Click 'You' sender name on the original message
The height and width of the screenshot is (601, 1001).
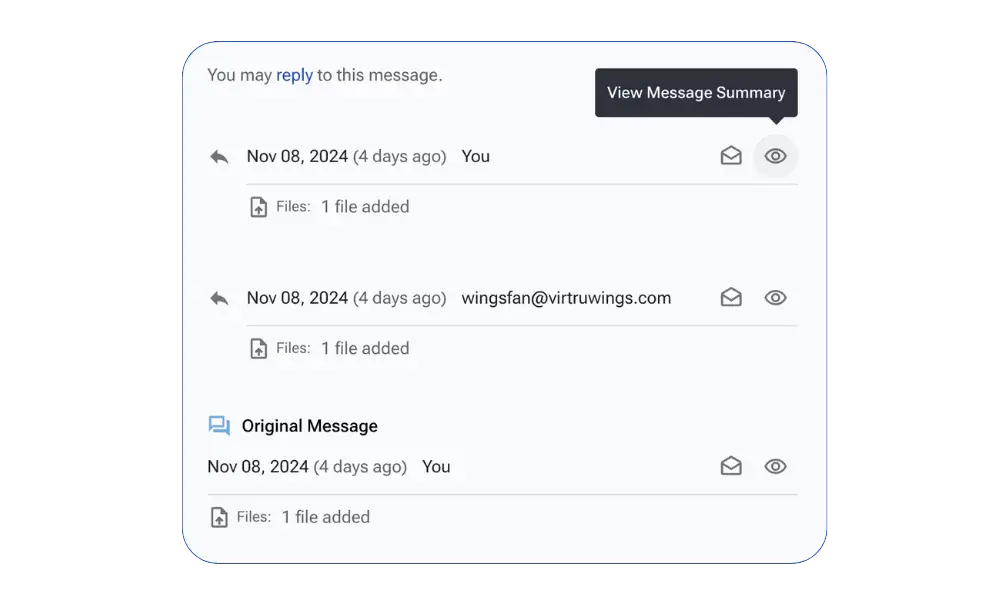(x=436, y=467)
